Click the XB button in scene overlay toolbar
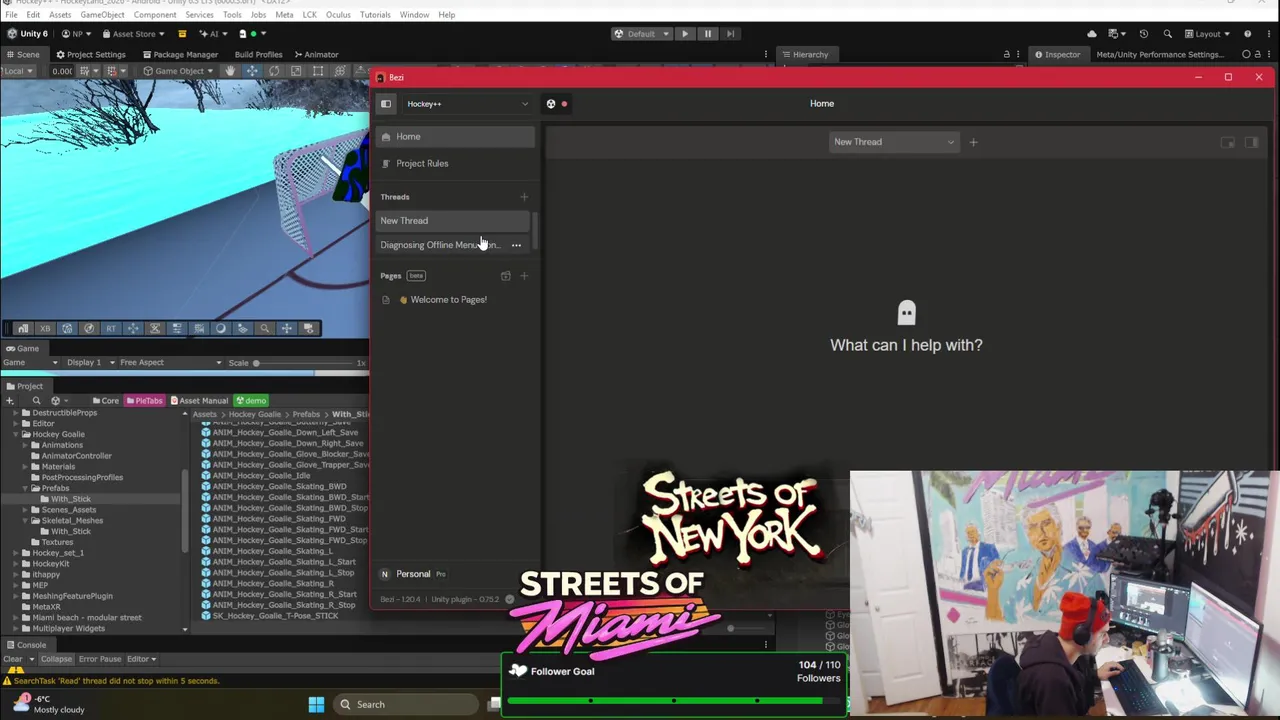This screenshot has height=720, width=1280. tap(45, 328)
